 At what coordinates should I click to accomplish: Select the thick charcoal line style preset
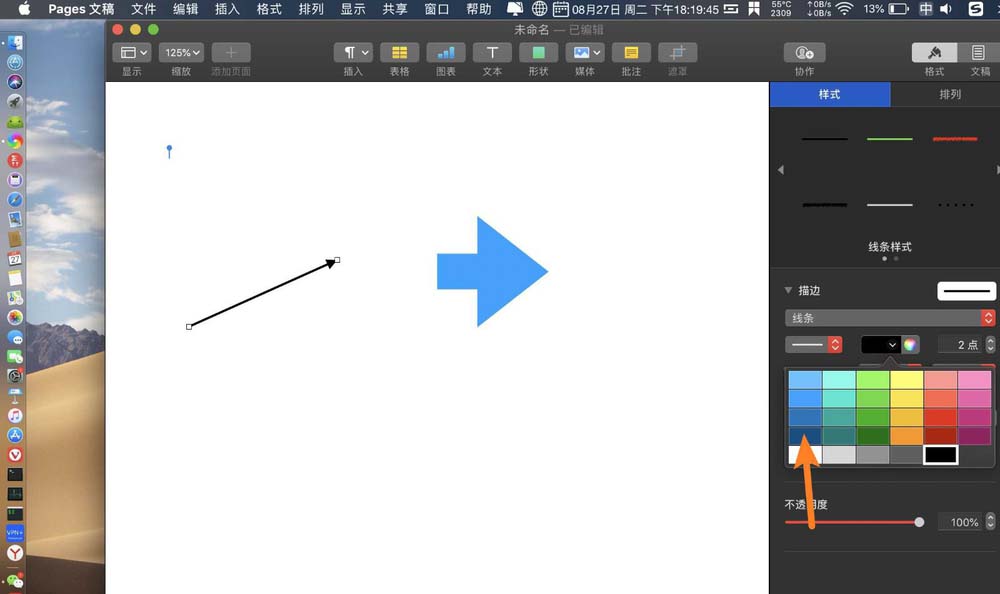tap(825, 205)
